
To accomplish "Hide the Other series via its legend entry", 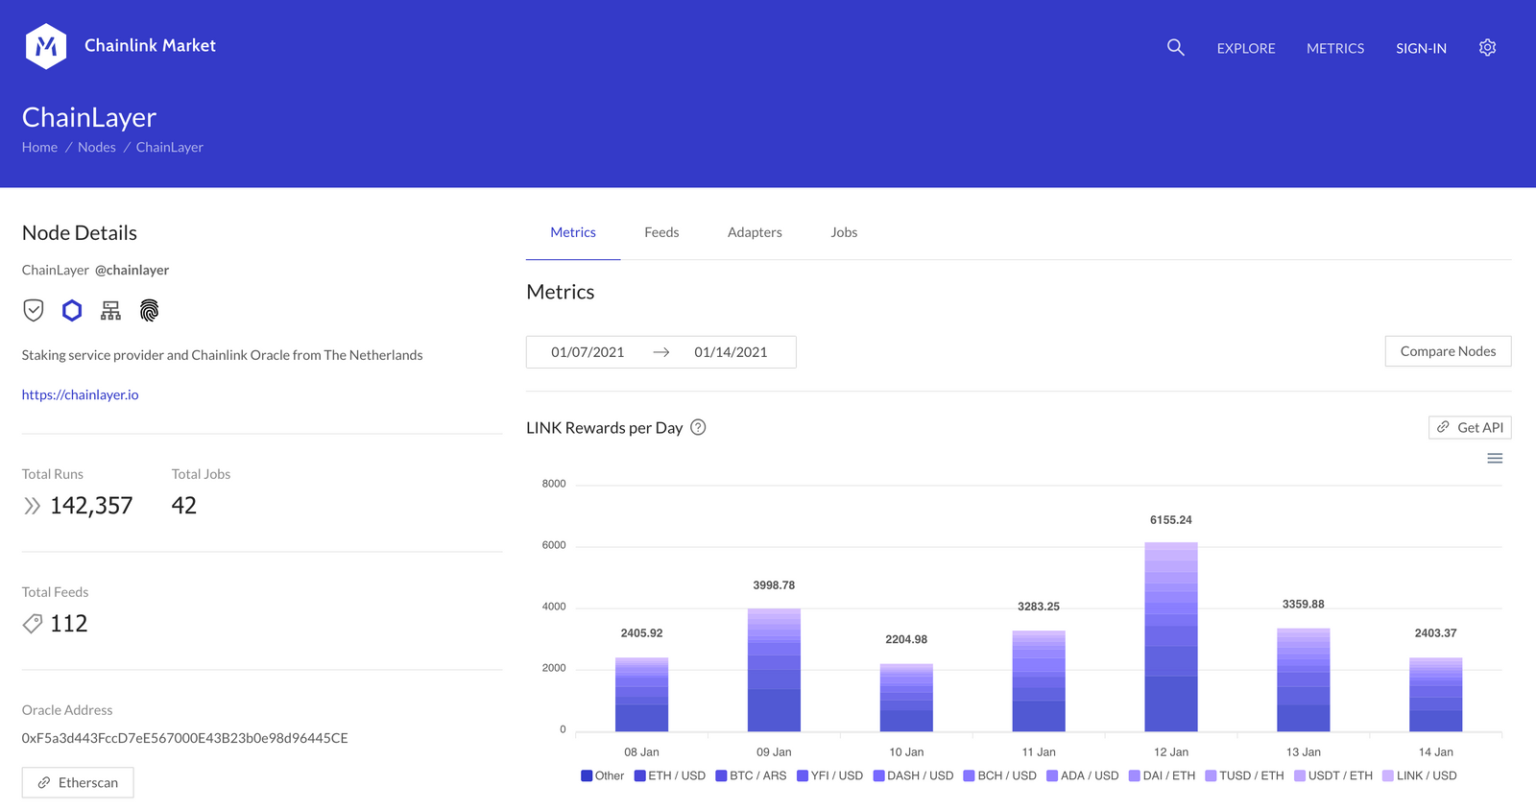I will (x=601, y=775).
